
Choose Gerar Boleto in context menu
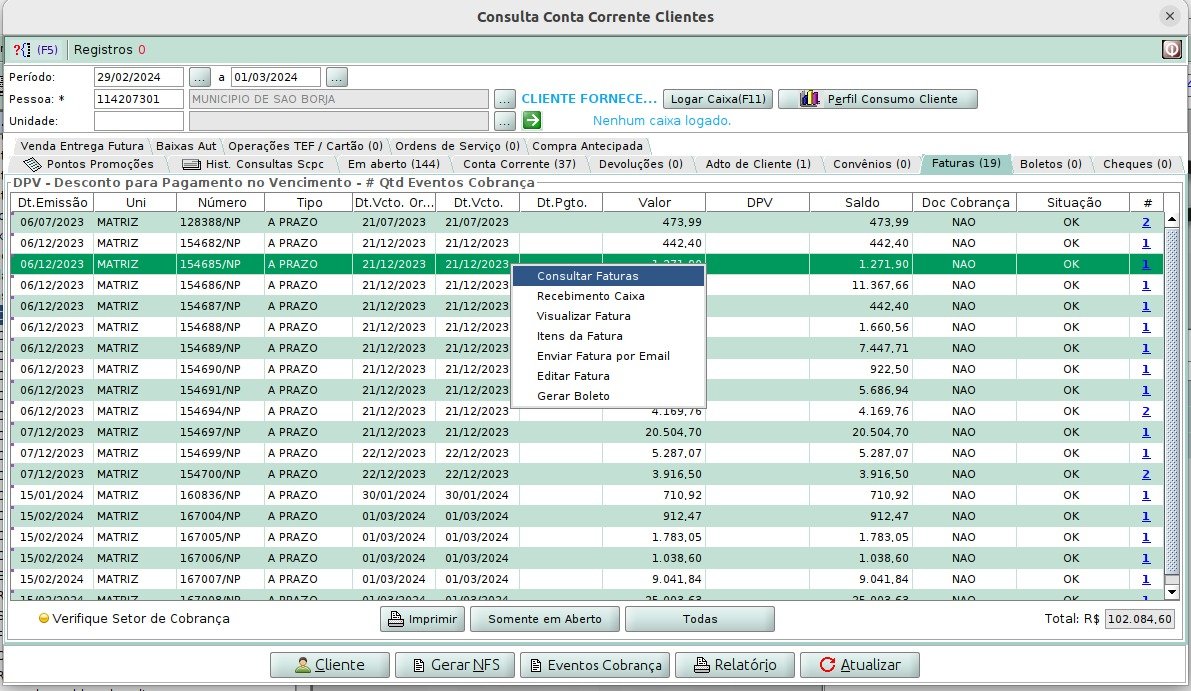(573, 396)
